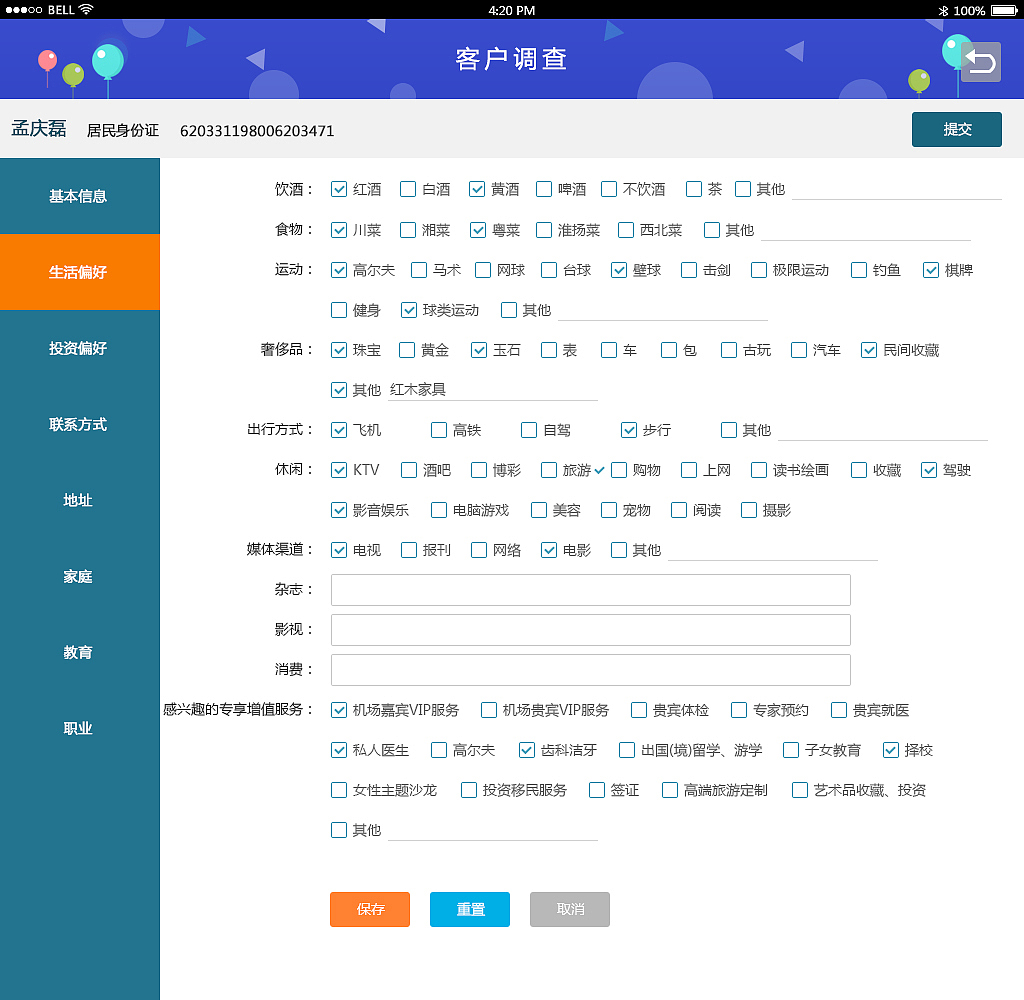Check the 白酒 checkbox under 饮酒
The image size is (1024, 1000).
point(407,188)
